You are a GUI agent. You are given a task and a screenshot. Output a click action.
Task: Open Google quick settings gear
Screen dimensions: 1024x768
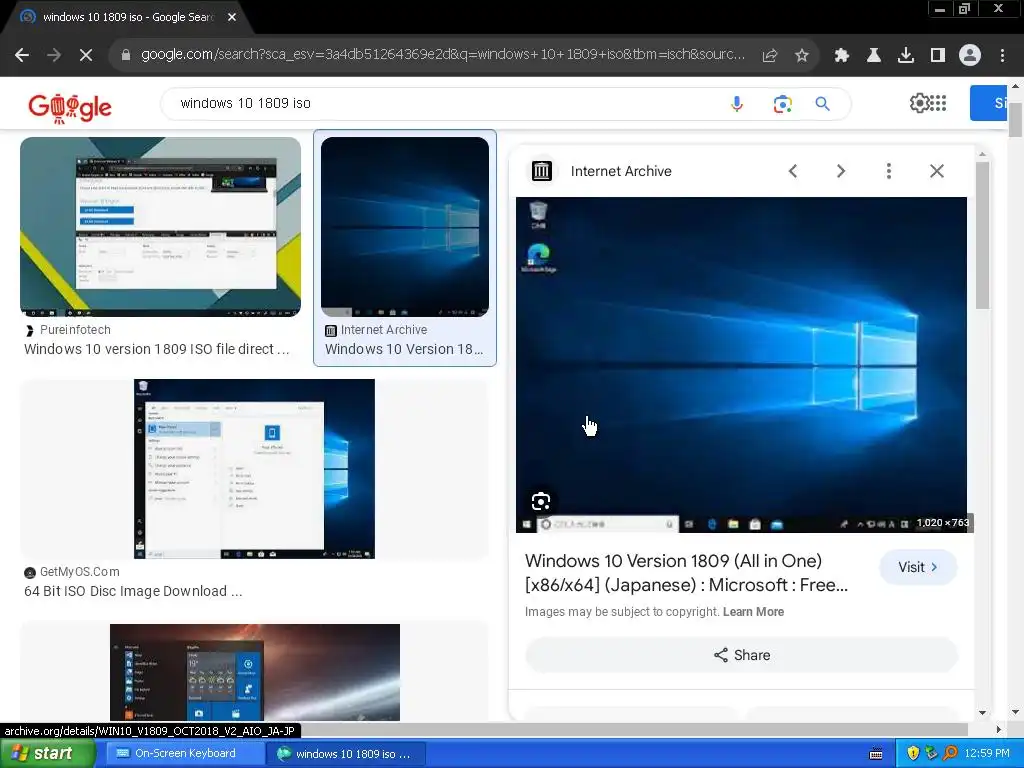[x=919, y=103]
